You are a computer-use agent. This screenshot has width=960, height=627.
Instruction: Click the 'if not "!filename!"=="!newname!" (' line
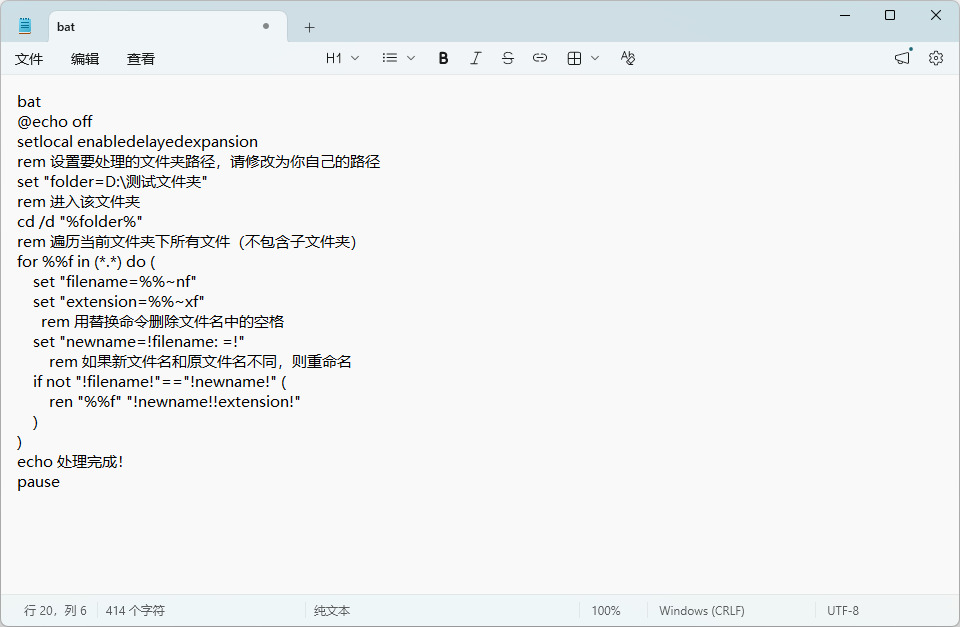click(x=160, y=381)
